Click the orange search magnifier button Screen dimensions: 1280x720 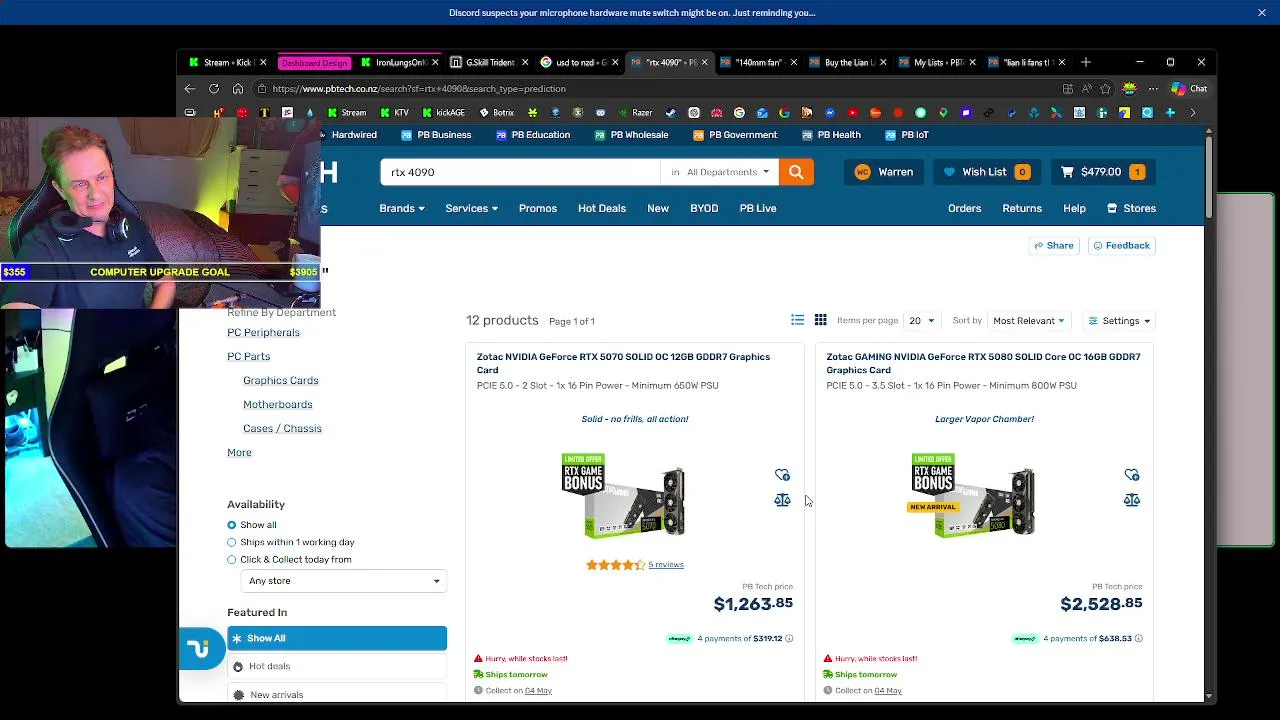pyautogui.click(x=796, y=172)
